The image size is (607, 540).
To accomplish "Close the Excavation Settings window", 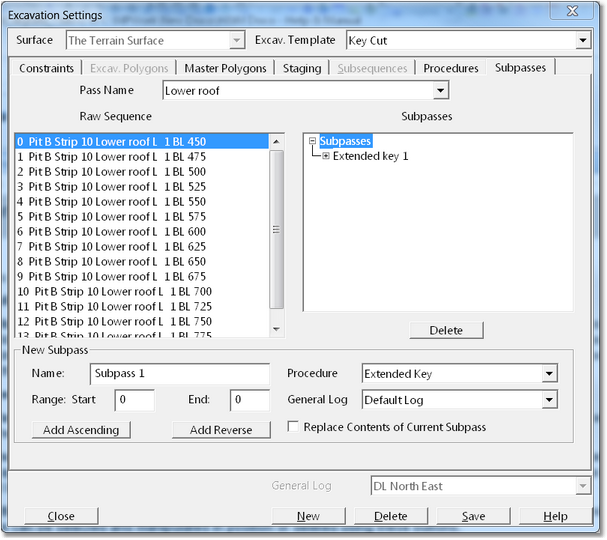I will [x=572, y=11].
